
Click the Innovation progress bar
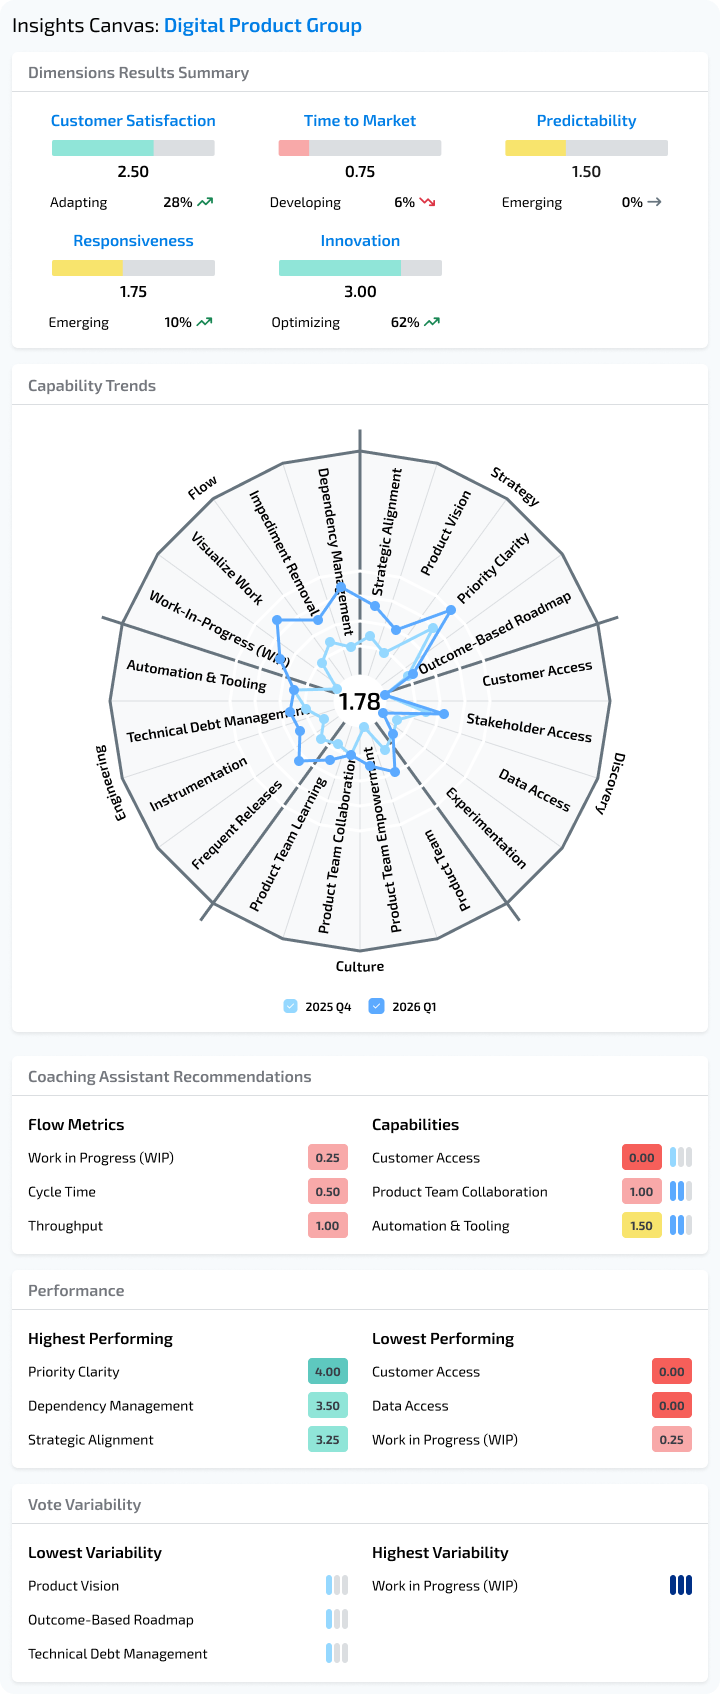pyautogui.click(x=360, y=267)
